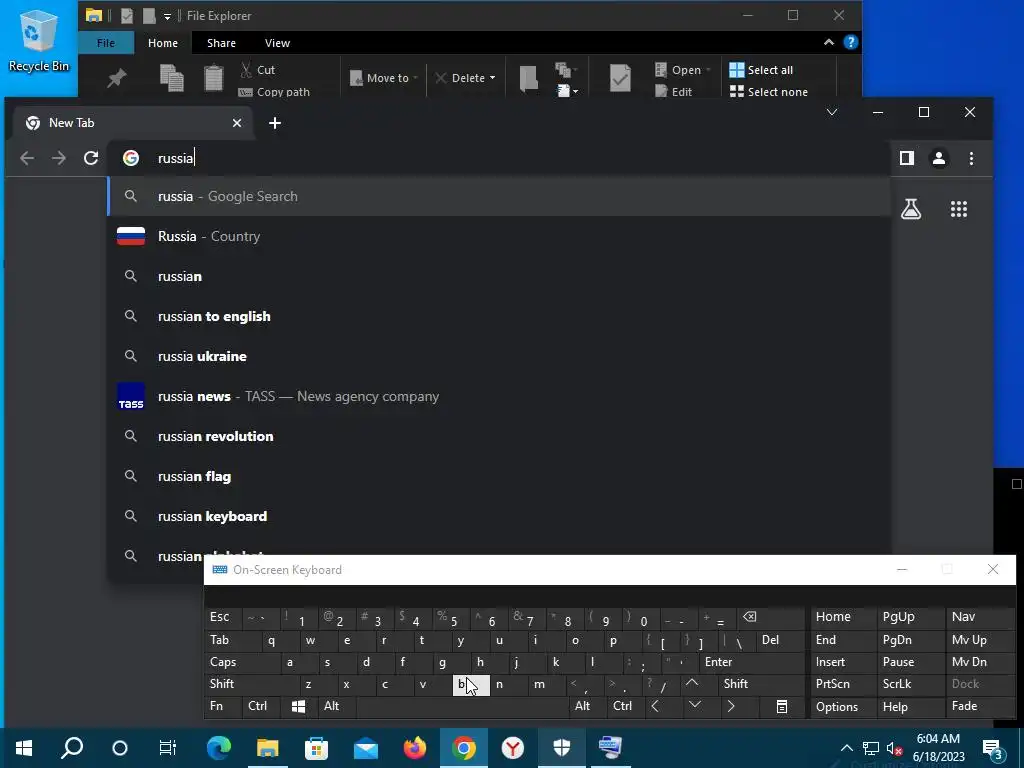Open File Explorer File menu
The image size is (1024, 768).
(106, 43)
